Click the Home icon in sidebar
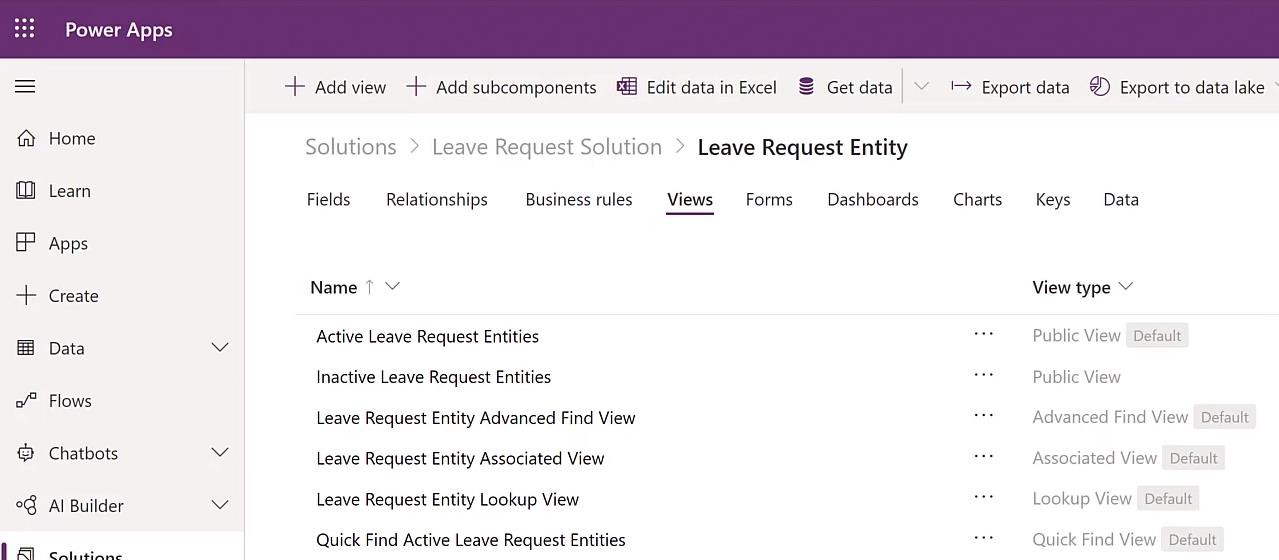The width and height of the screenshot is (1279, 560). coord(26,138)
